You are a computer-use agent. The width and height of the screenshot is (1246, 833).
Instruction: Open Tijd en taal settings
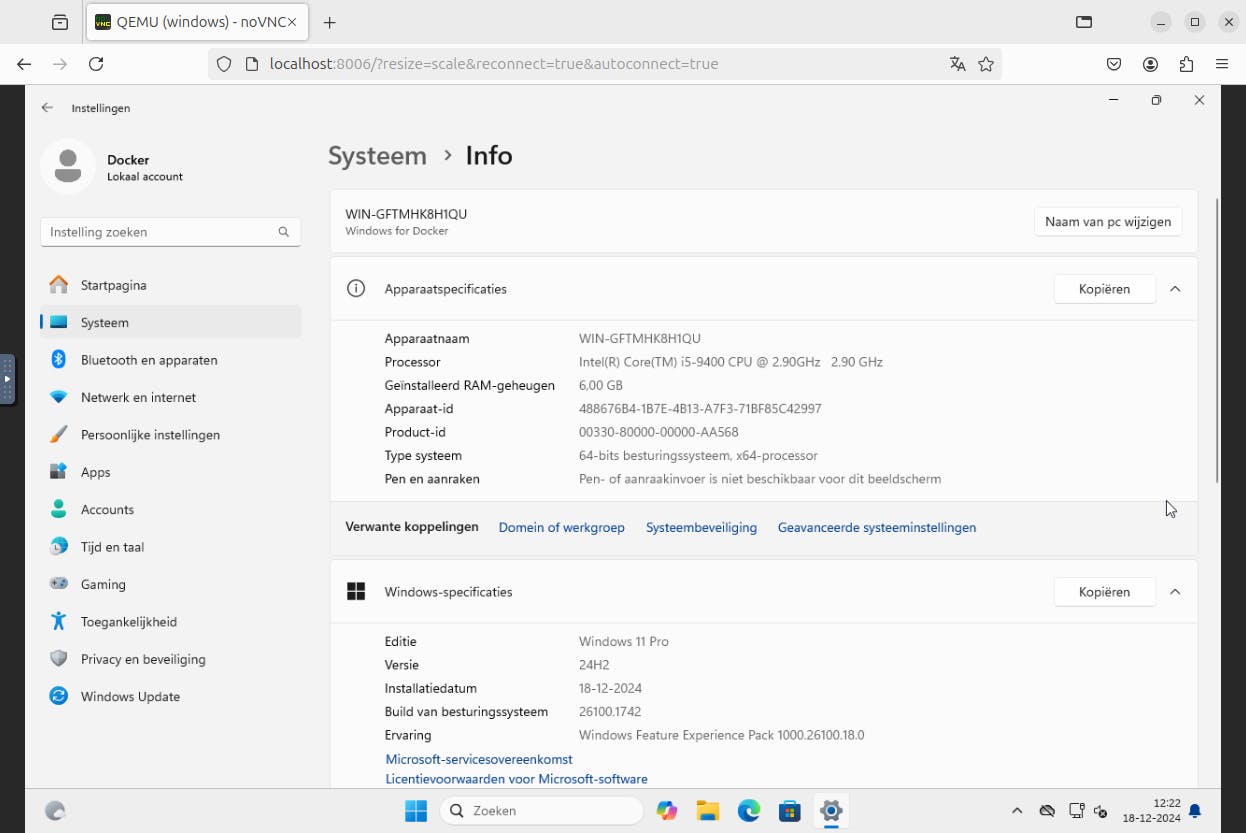point(170,547)
